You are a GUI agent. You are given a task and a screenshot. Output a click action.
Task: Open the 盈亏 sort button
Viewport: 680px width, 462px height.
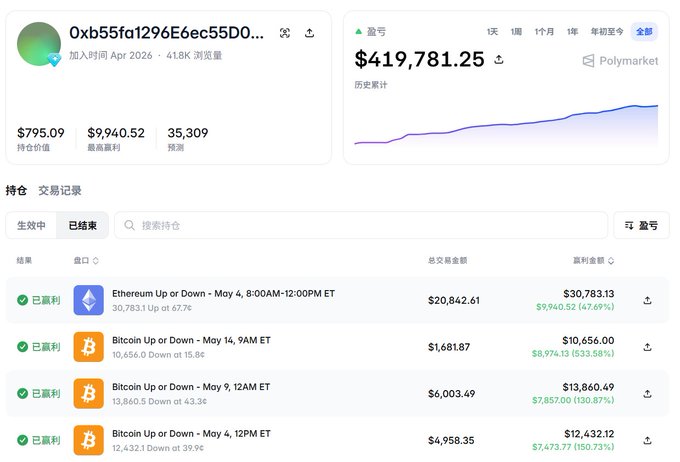coord(641,225)
